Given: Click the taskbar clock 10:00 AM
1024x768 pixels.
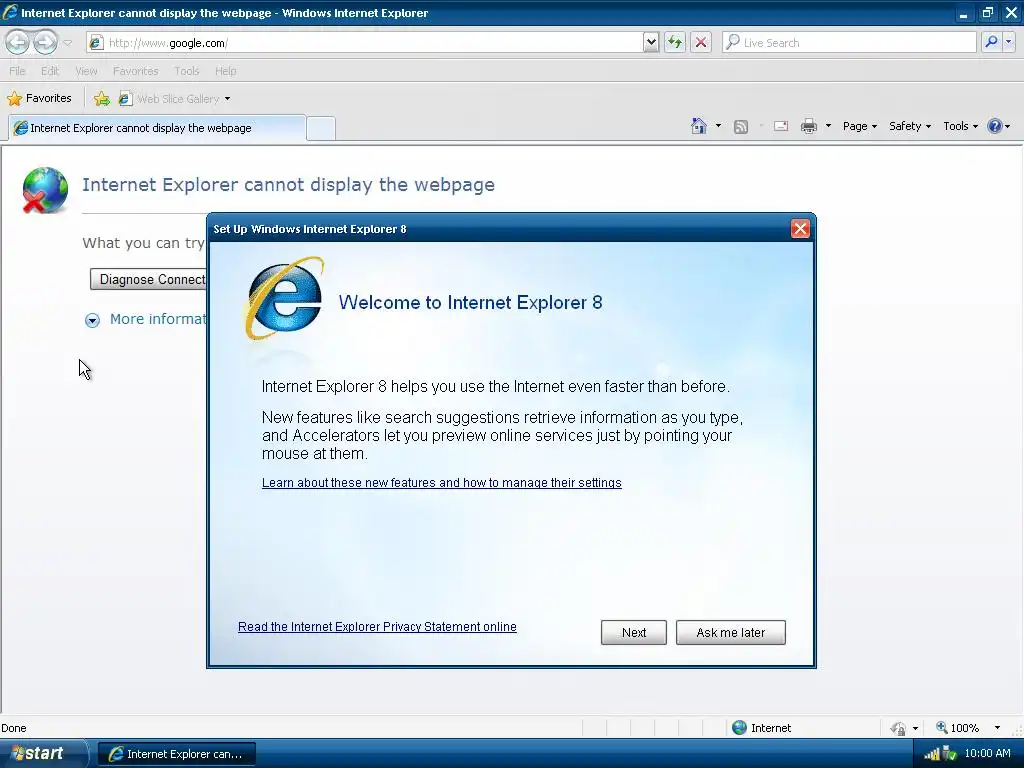Looking at the screenshot, I should click(x=987, y=753).
